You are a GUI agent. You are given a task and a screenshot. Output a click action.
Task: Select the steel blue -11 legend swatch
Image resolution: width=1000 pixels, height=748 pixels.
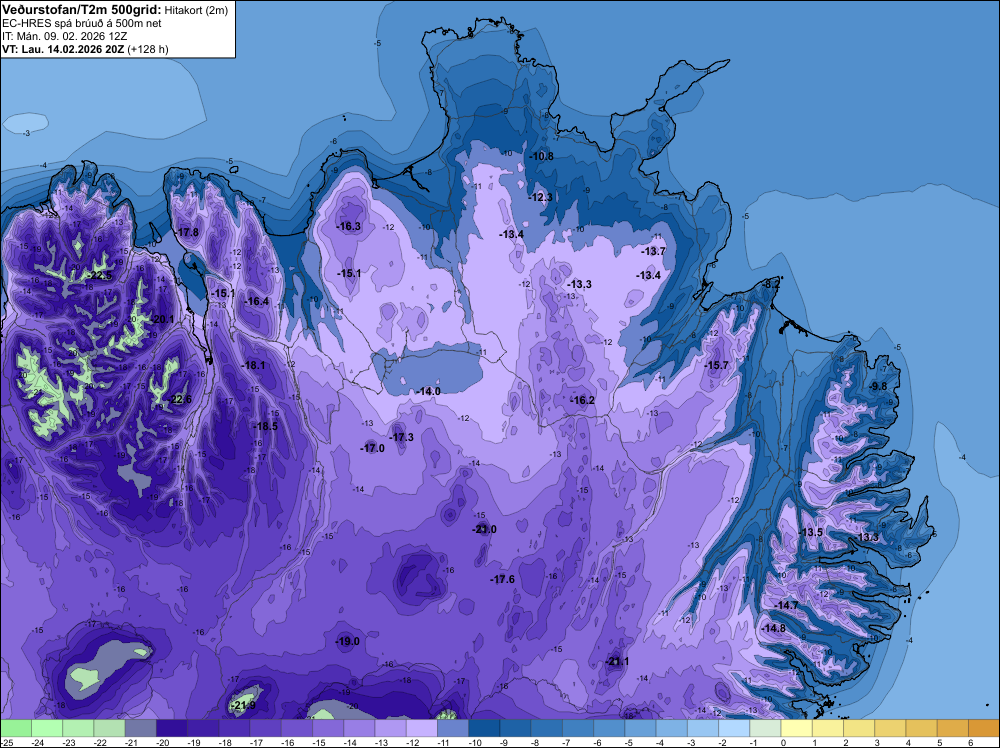coord(453,728)
